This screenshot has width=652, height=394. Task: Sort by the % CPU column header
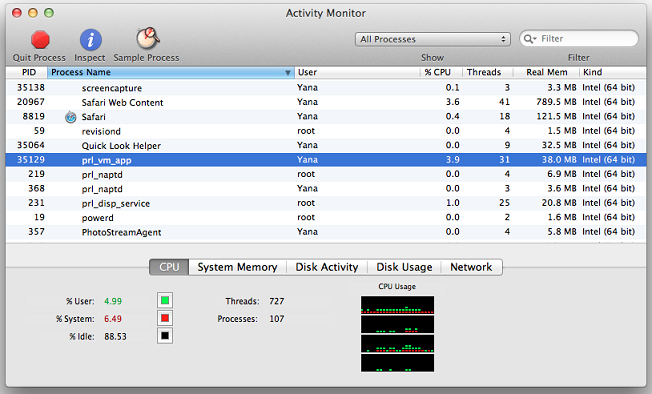click(x=442, y=72)
